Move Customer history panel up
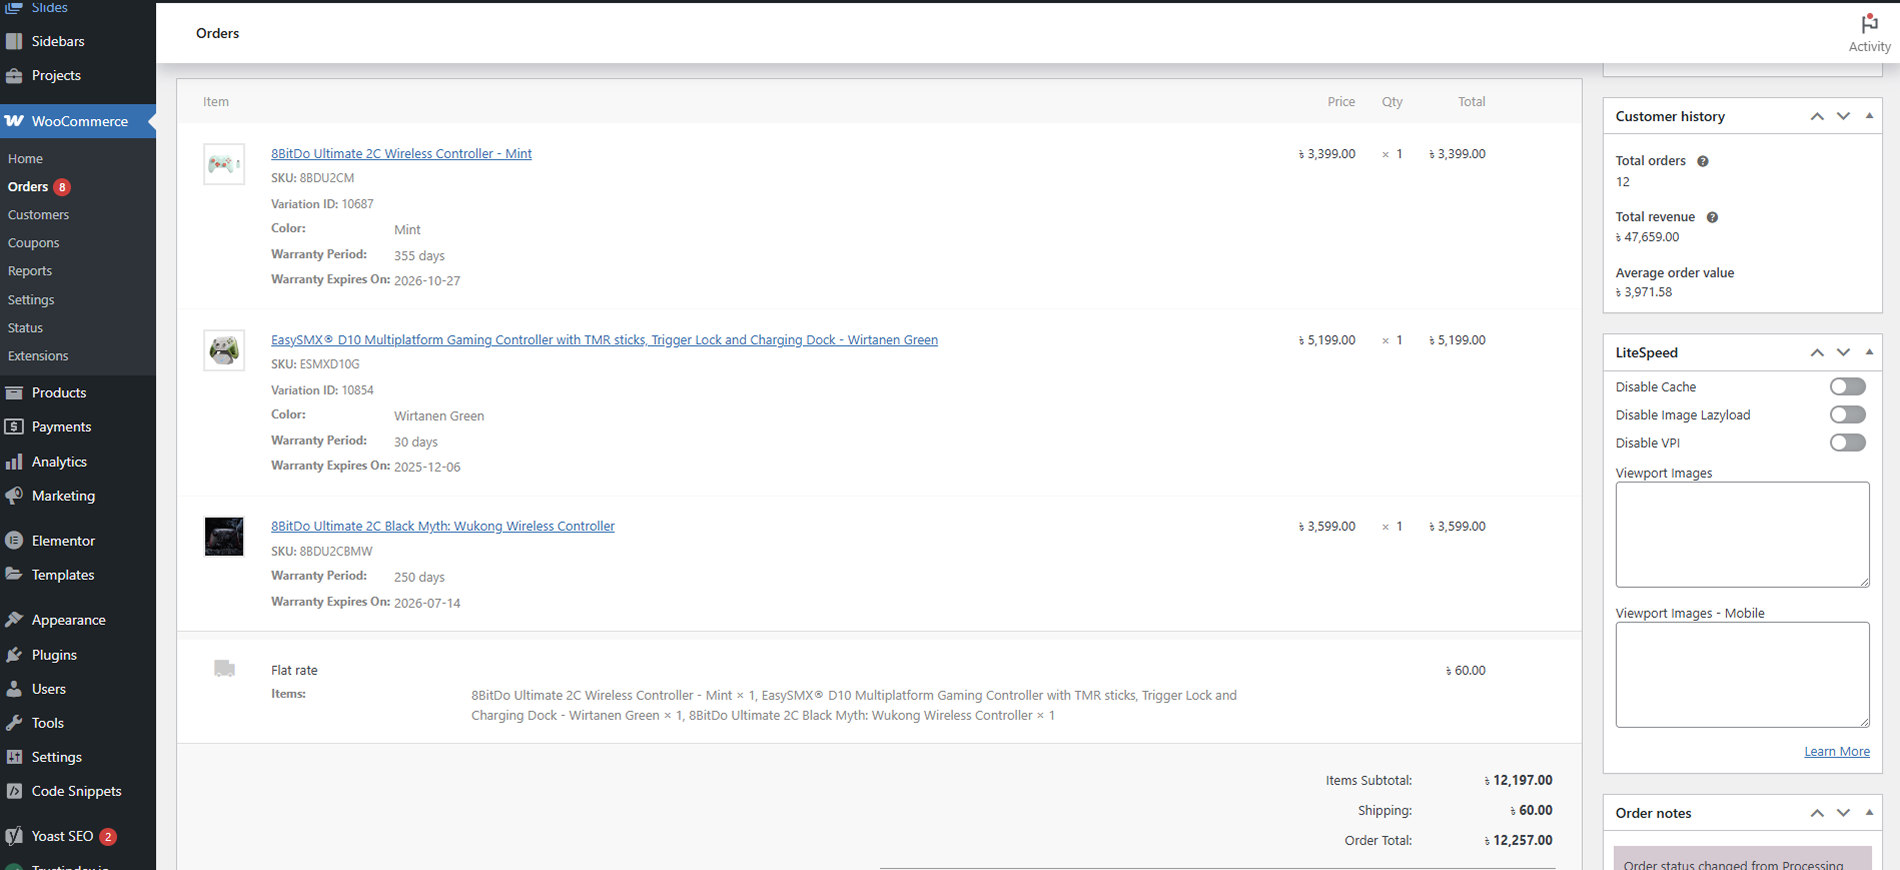Image resolution: width=1900 pixels, height=870 pixels. click(x=1817, y=116)
